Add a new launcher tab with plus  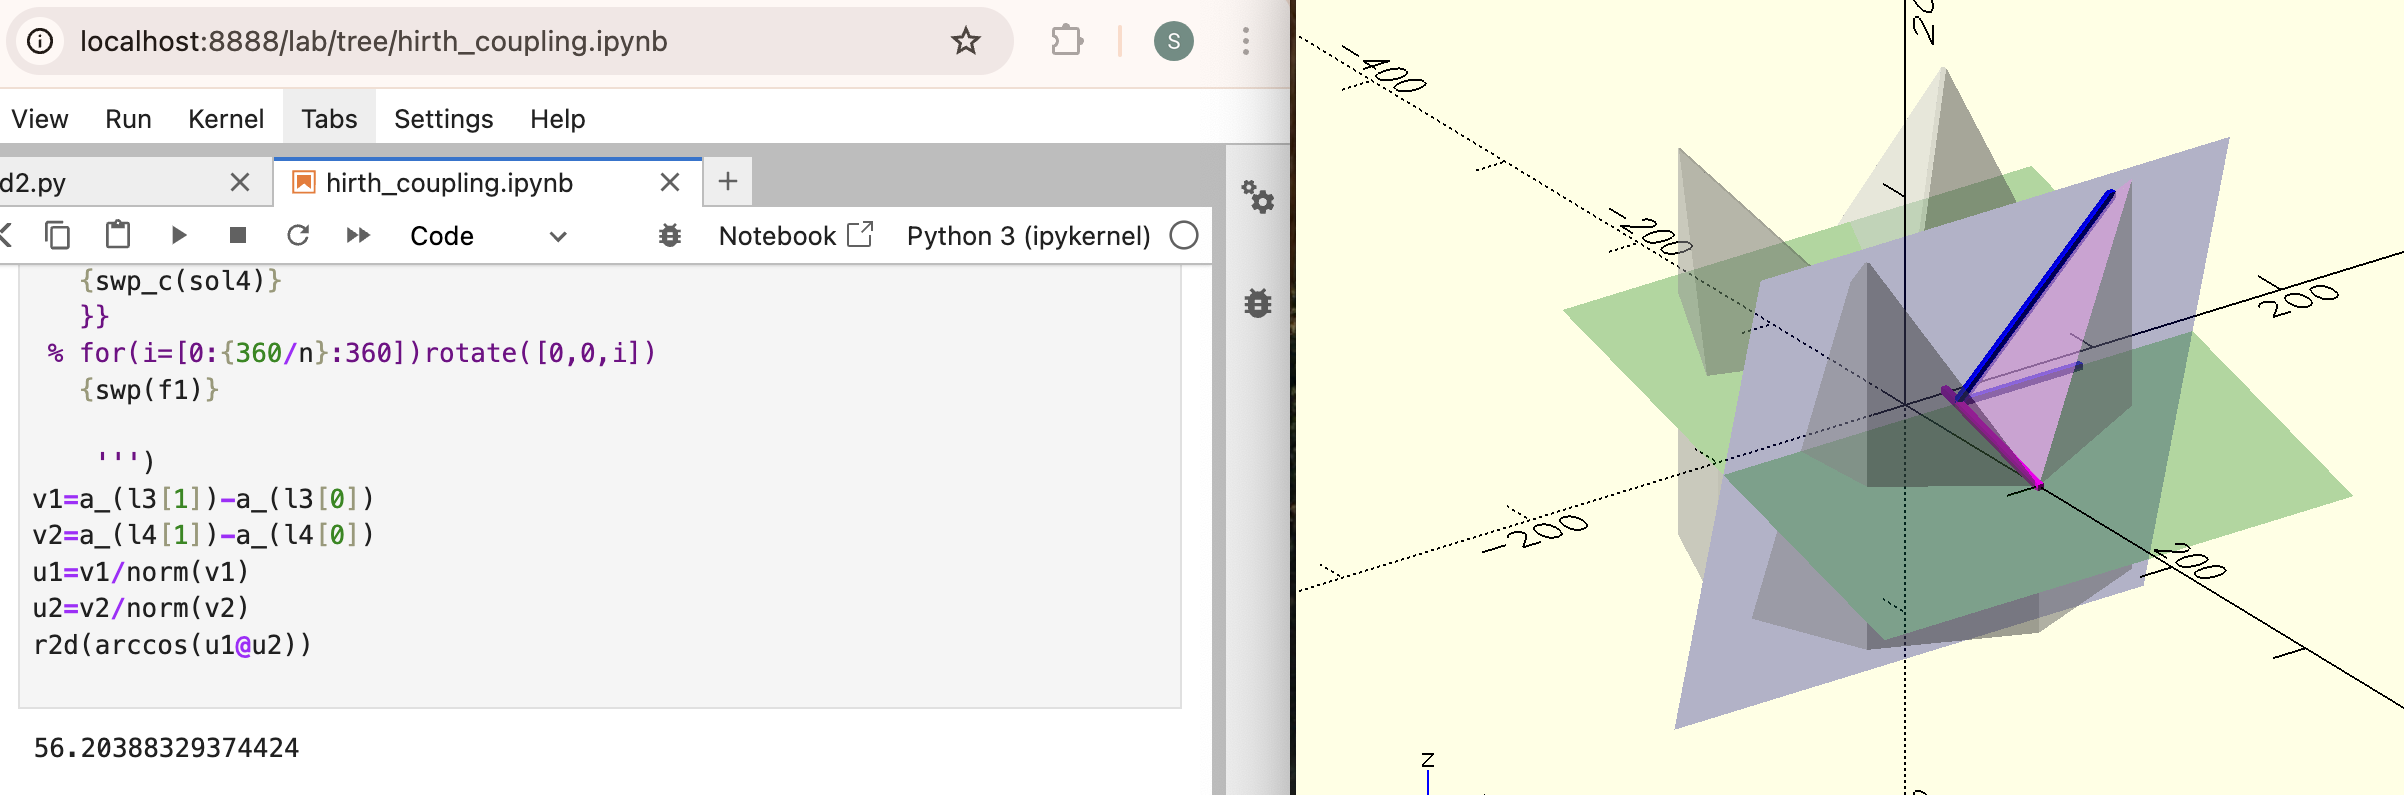pyautogui.click(x=728, y=182)
